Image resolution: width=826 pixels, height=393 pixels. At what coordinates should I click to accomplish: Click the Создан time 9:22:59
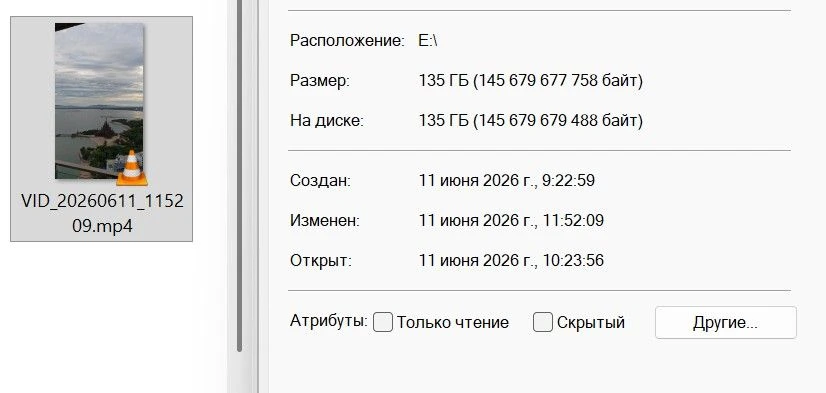pyautogui.click(x=567, y=181)
